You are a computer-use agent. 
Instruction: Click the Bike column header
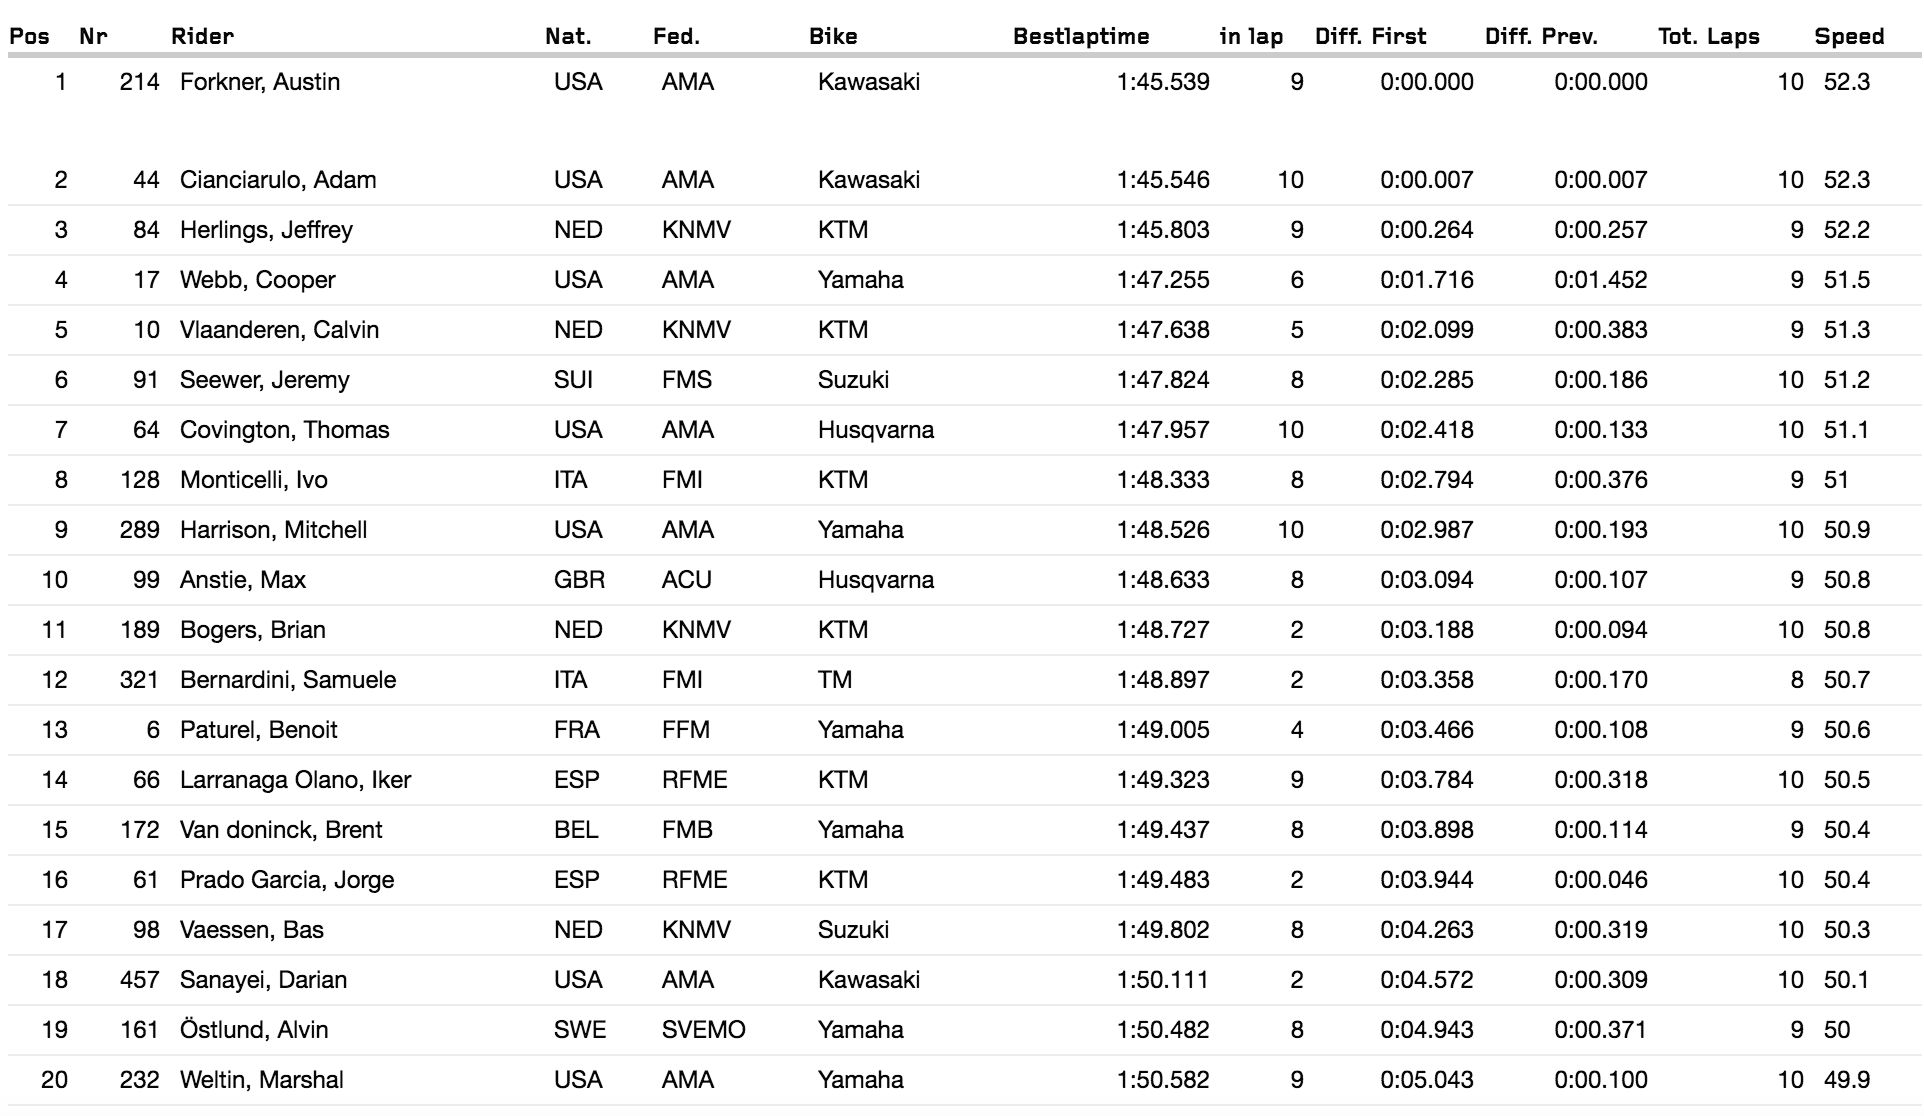[x=833, y=37]
